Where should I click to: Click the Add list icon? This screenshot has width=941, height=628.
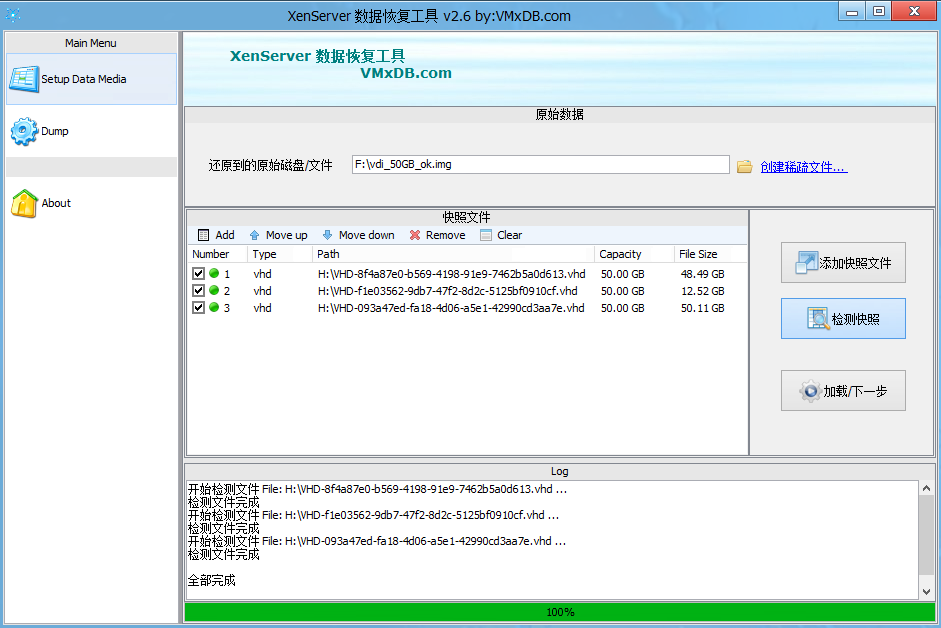click(x=203, y=235)
